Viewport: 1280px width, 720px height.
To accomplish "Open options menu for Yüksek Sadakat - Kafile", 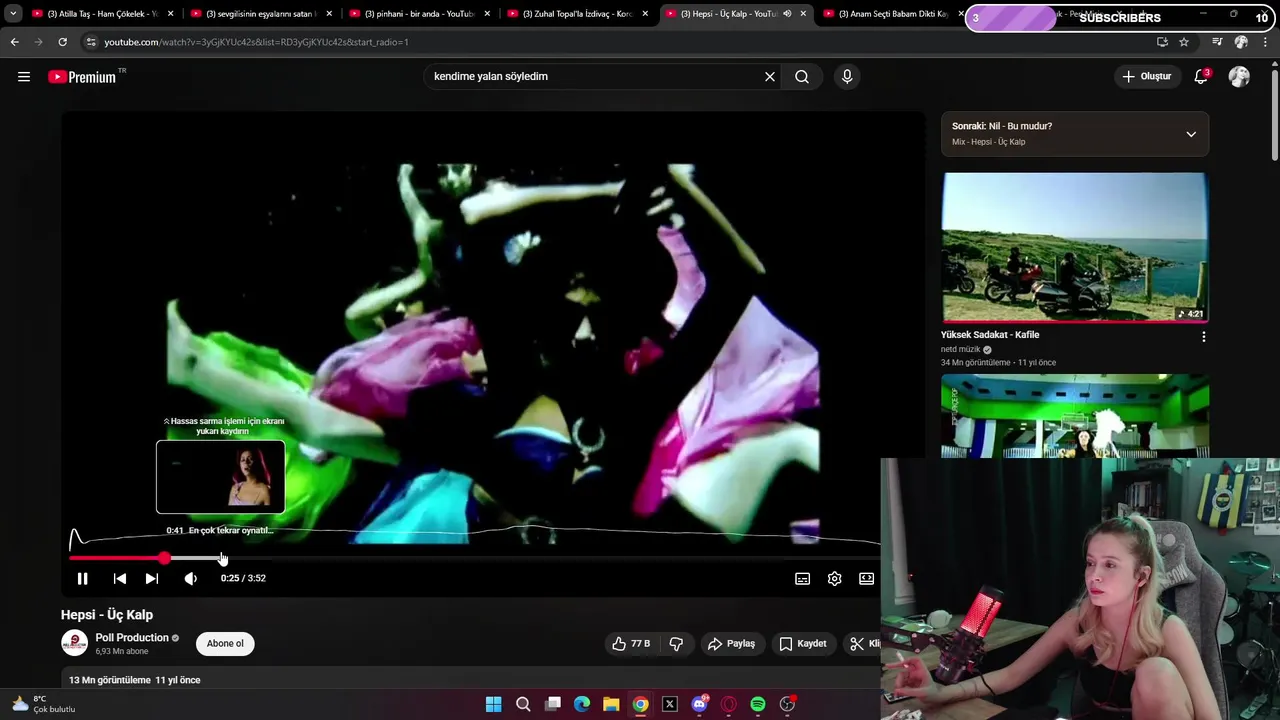I will 1203,337.
